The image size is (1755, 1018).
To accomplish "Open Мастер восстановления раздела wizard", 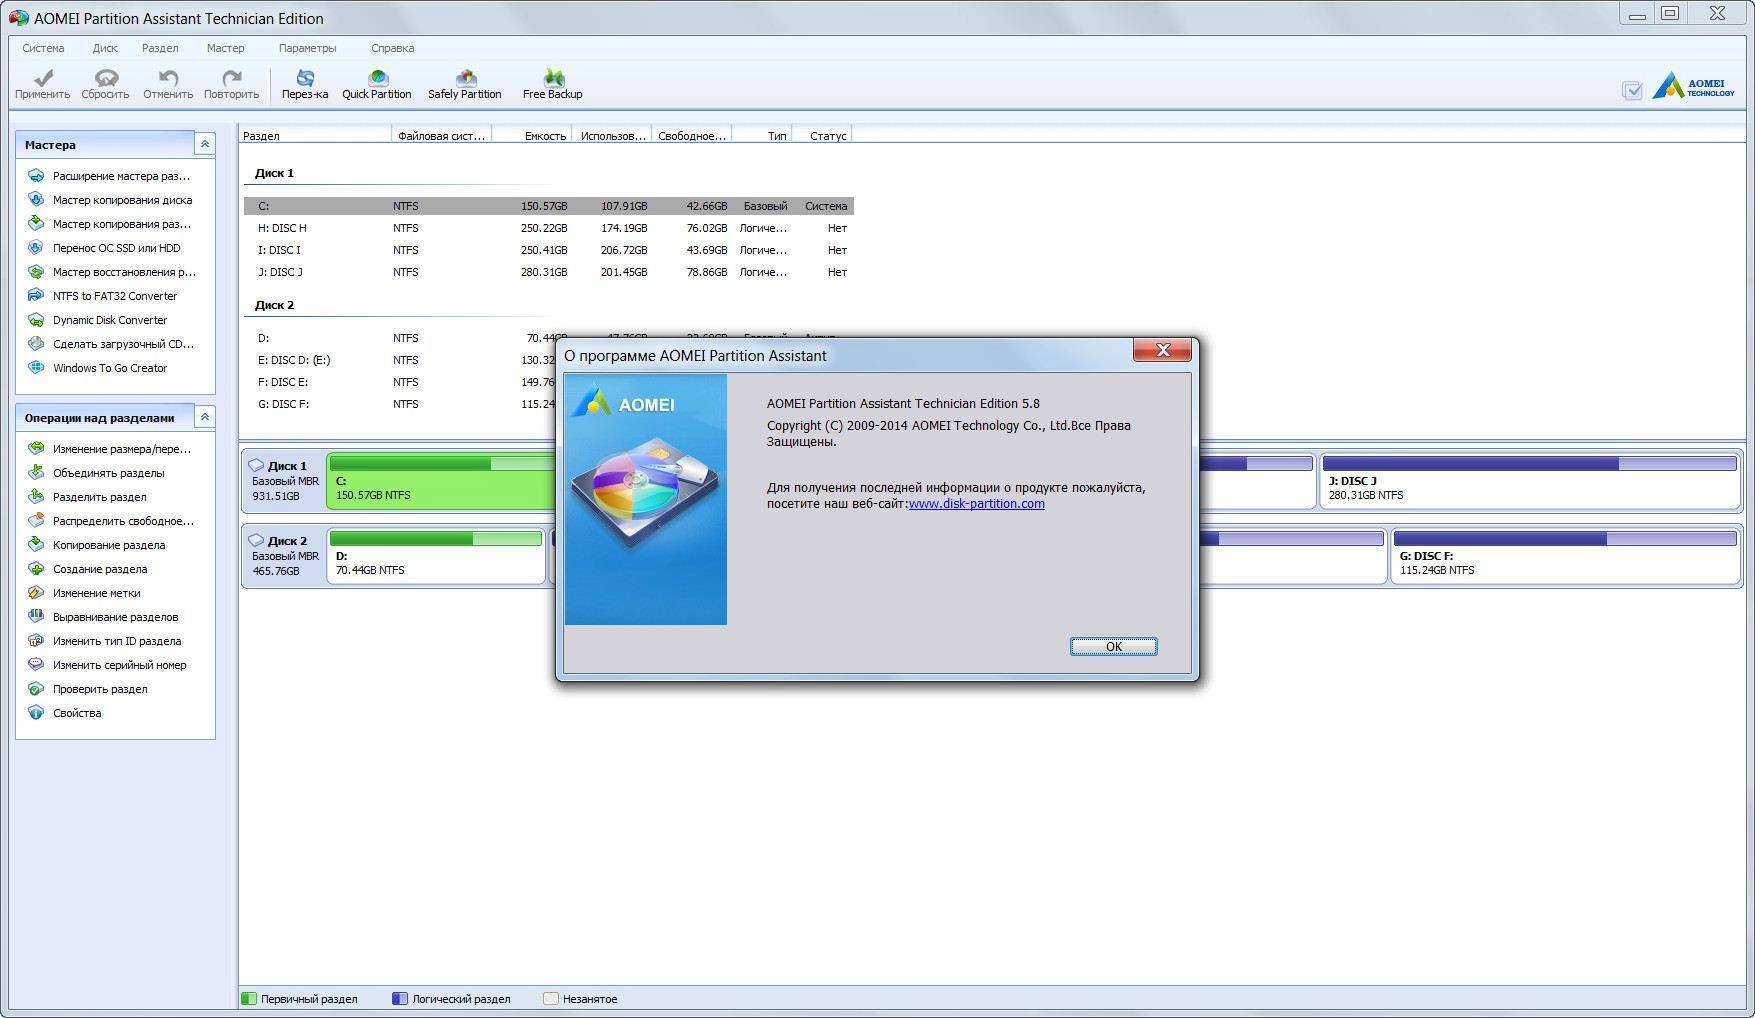I will click(111, 272).
